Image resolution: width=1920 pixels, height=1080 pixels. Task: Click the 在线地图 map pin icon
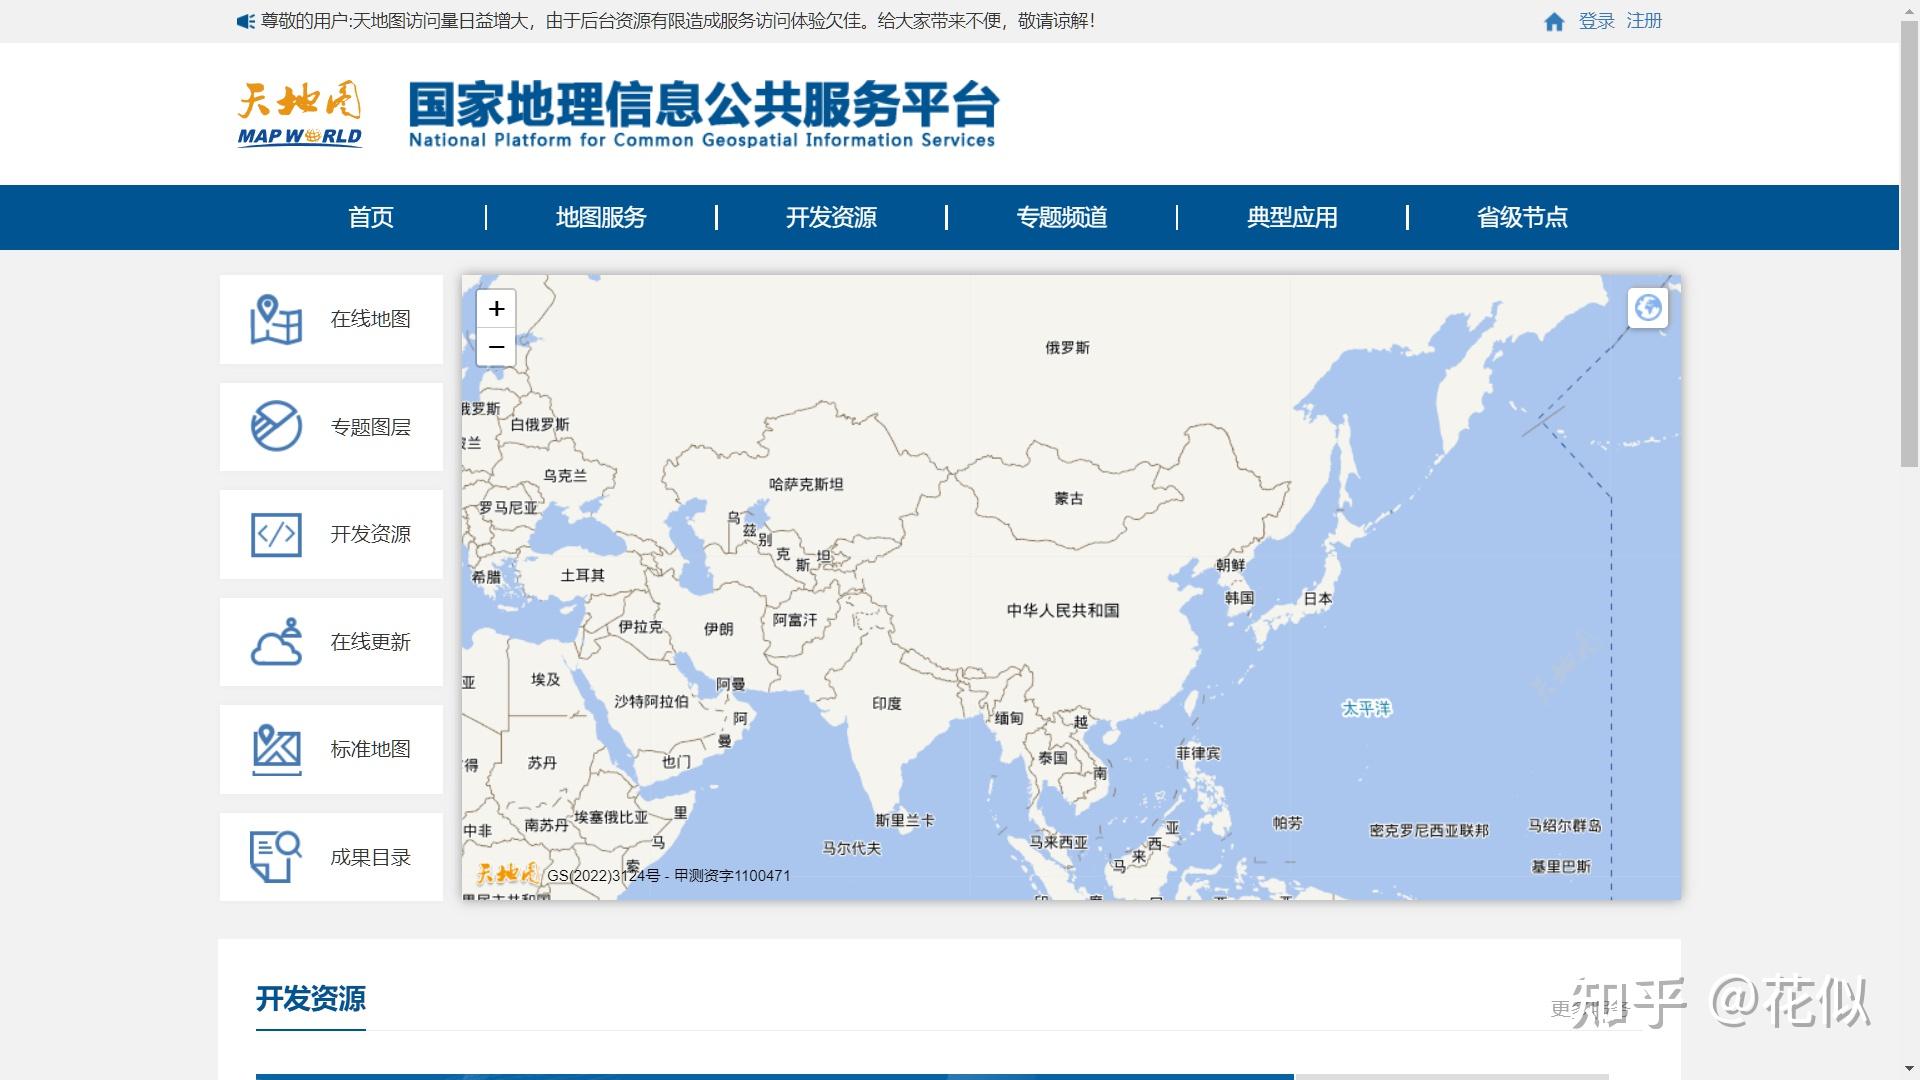[x=276, y=320]
